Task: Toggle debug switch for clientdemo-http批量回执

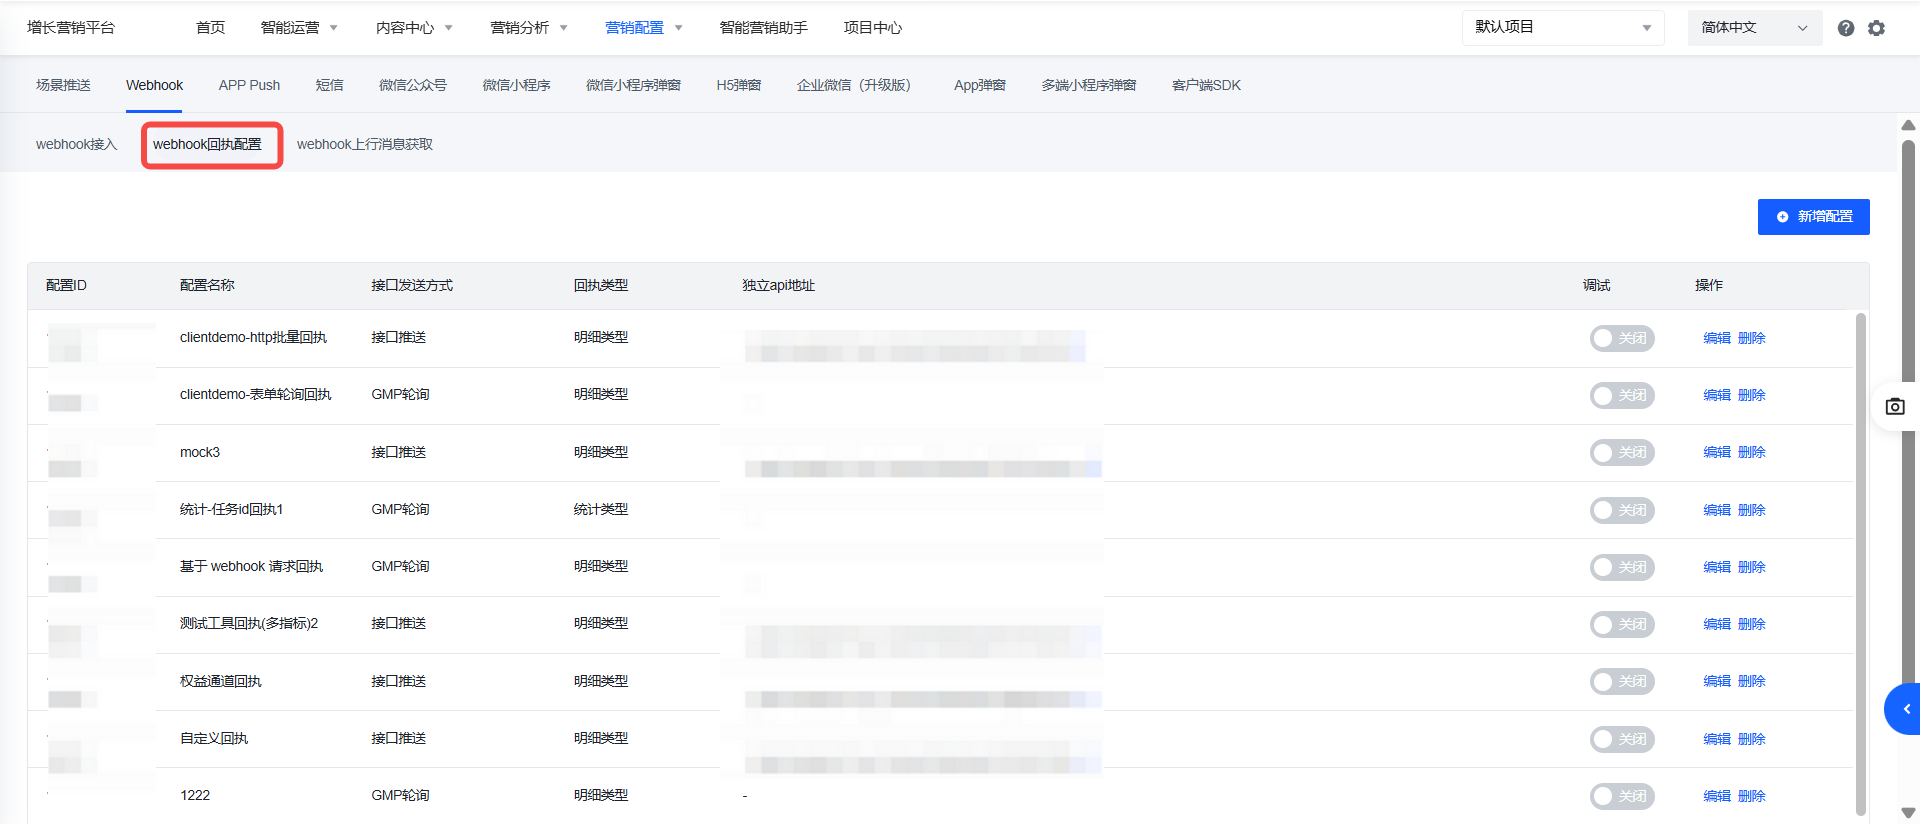Action: click(x=1622, y=338)
